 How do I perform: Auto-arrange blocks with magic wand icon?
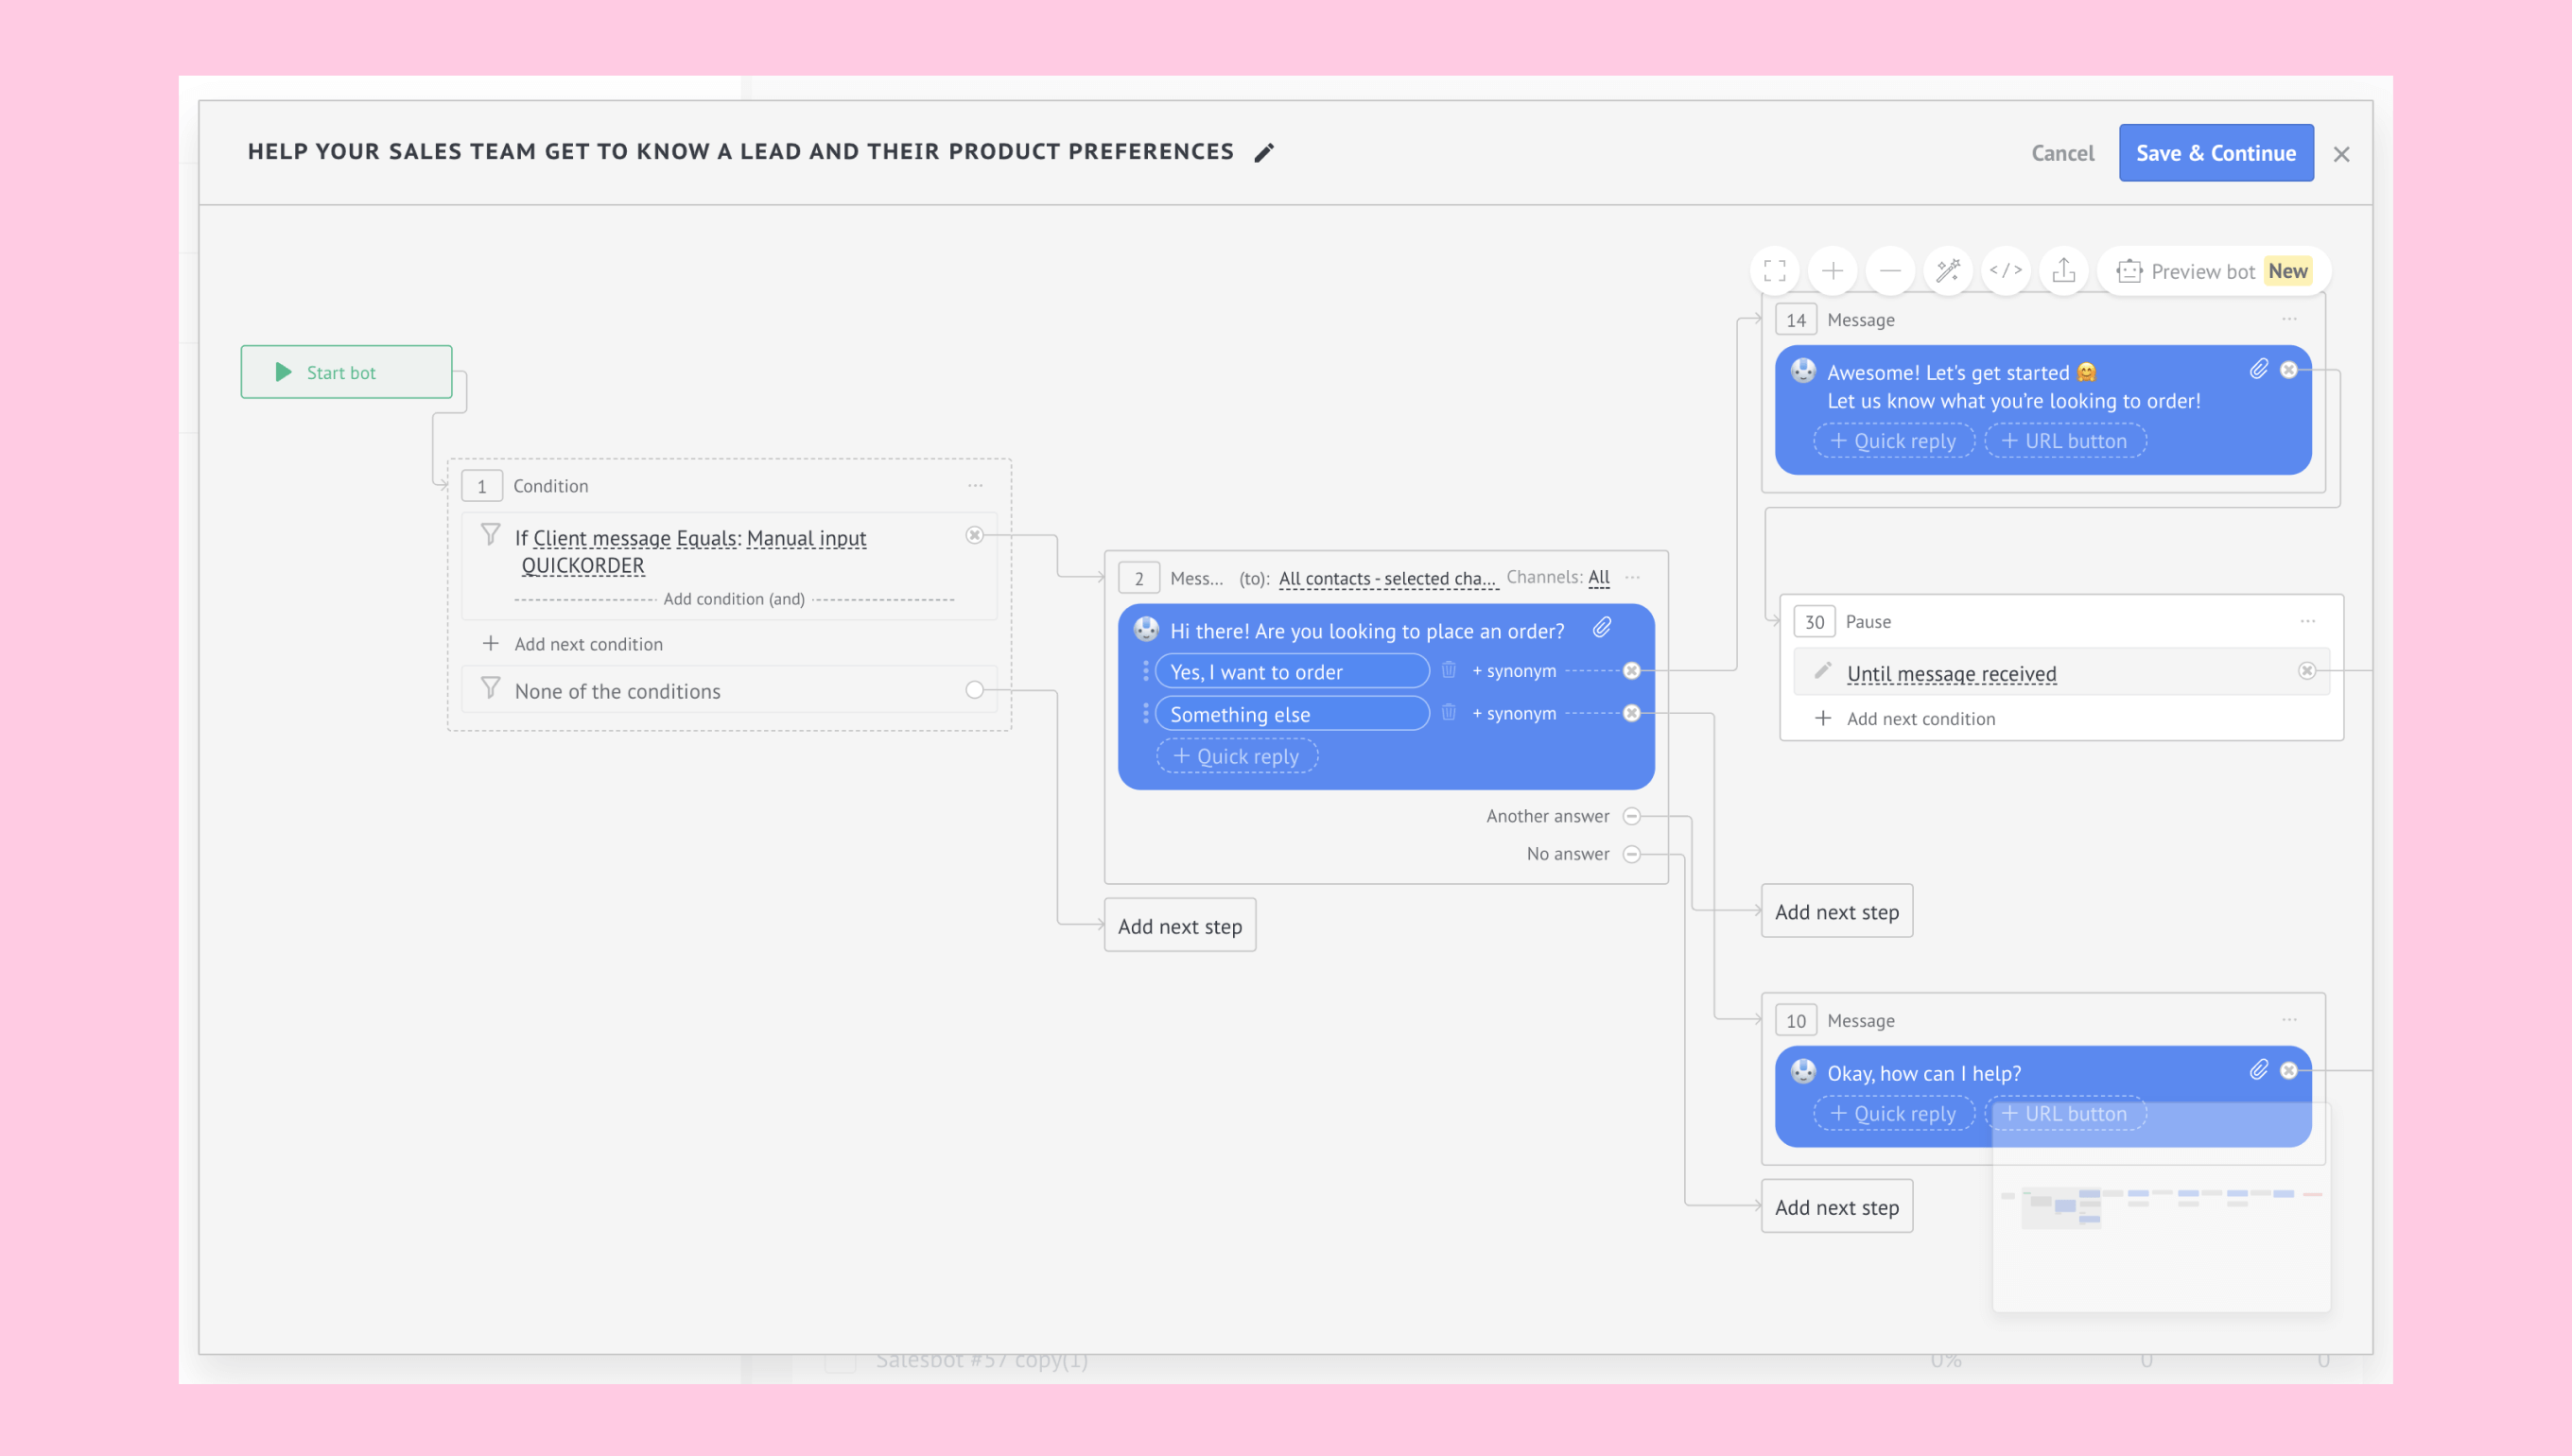[1948, 271]
